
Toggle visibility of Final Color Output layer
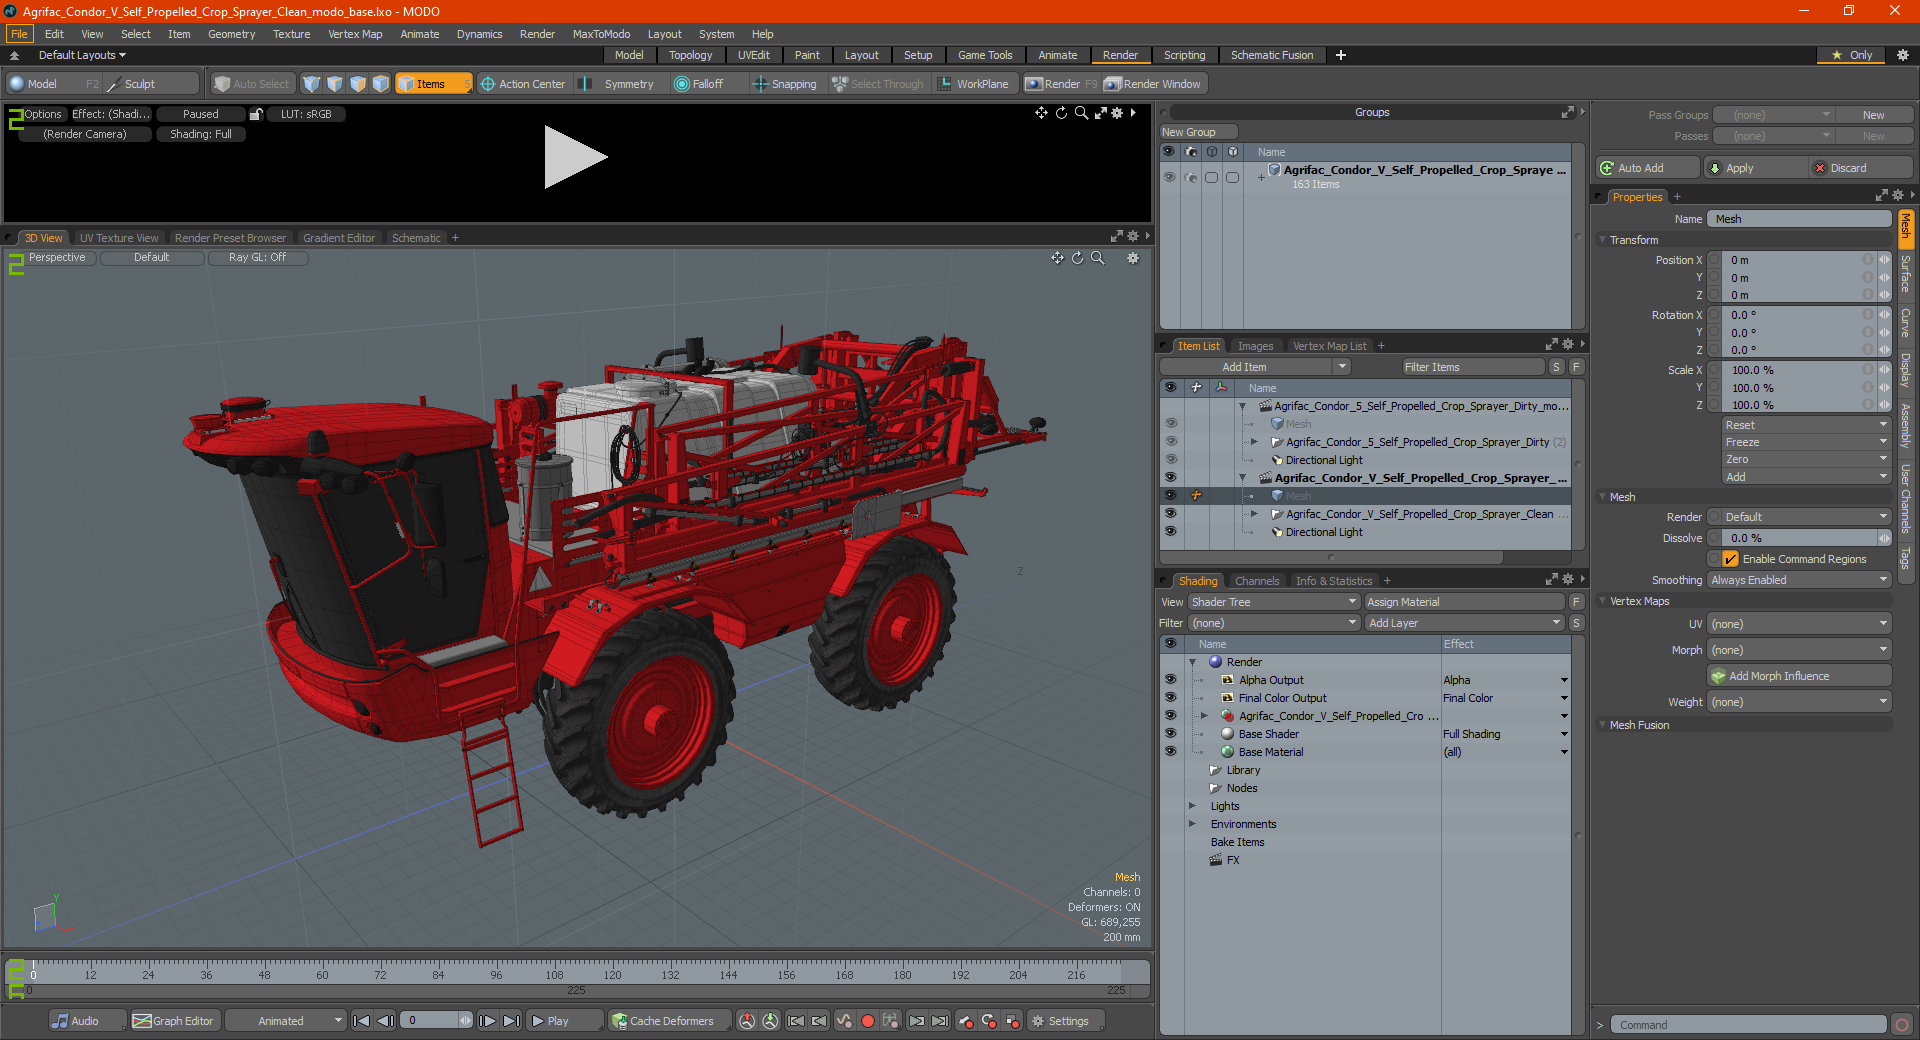pyautogui.click(x=1170, y=698)
